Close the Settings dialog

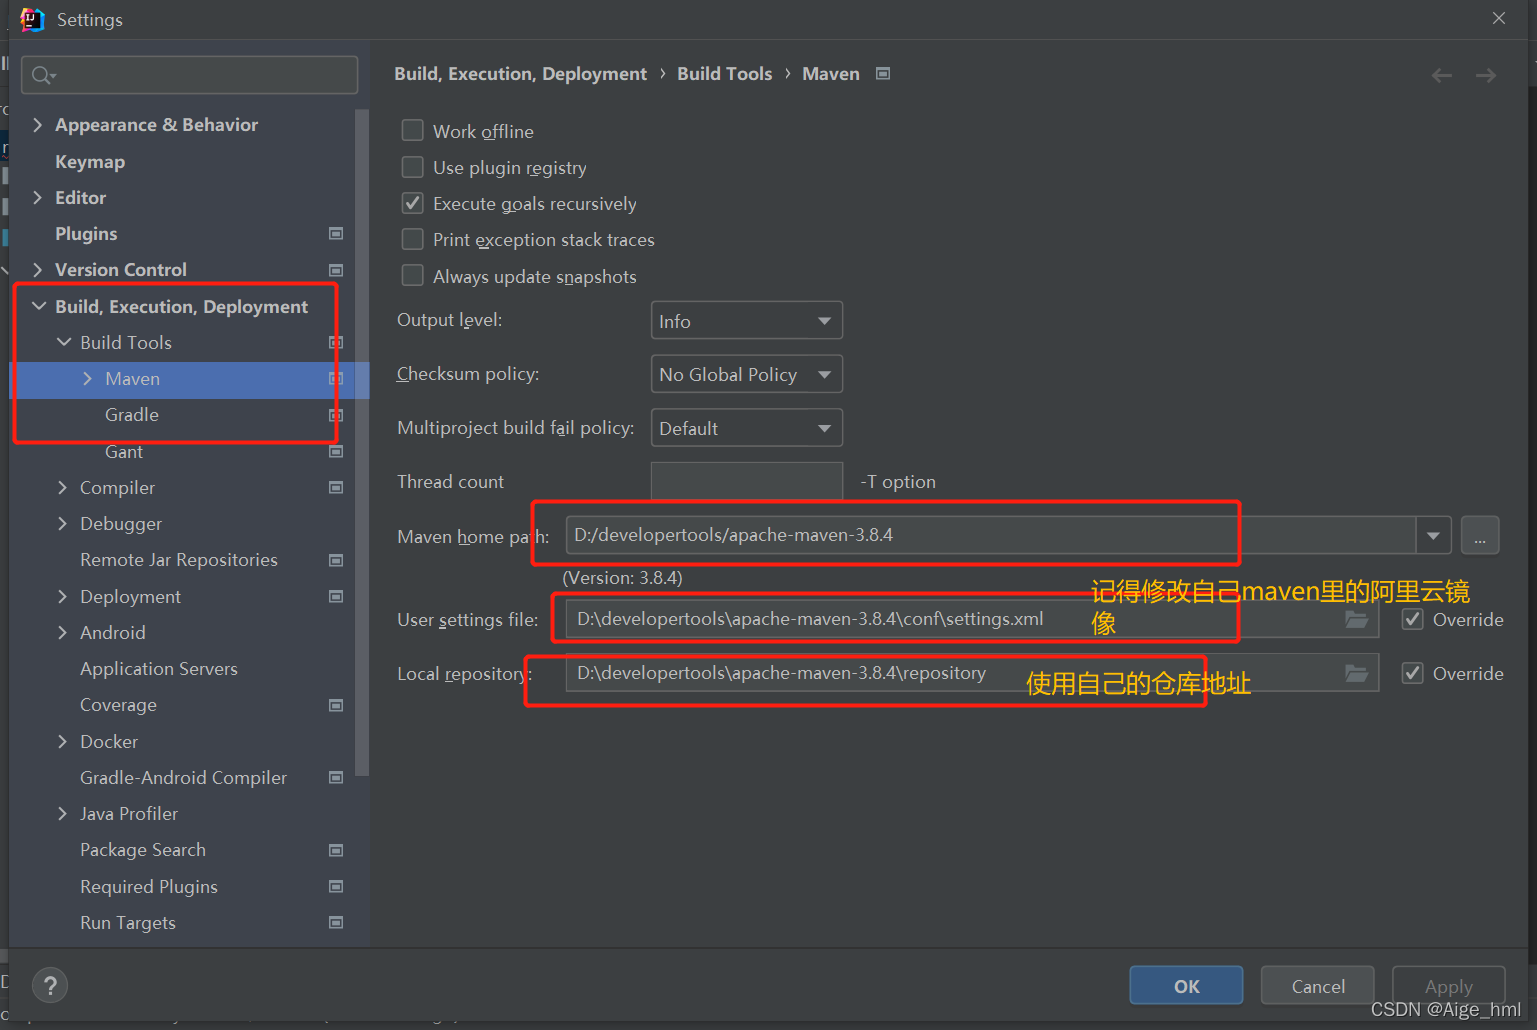coord(1498,18)
